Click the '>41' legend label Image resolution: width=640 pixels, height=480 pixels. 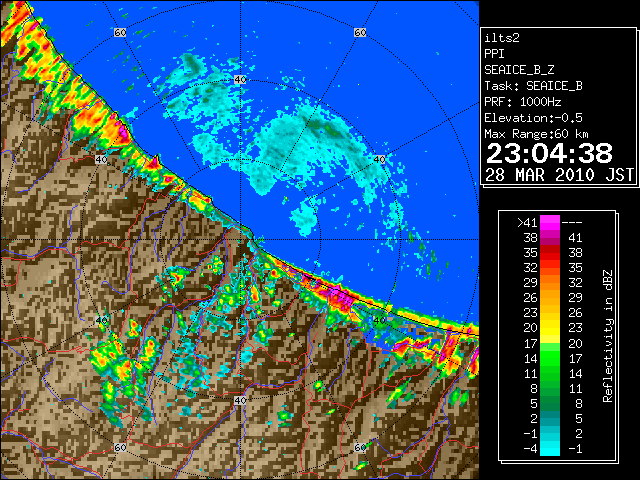(527, 222)
